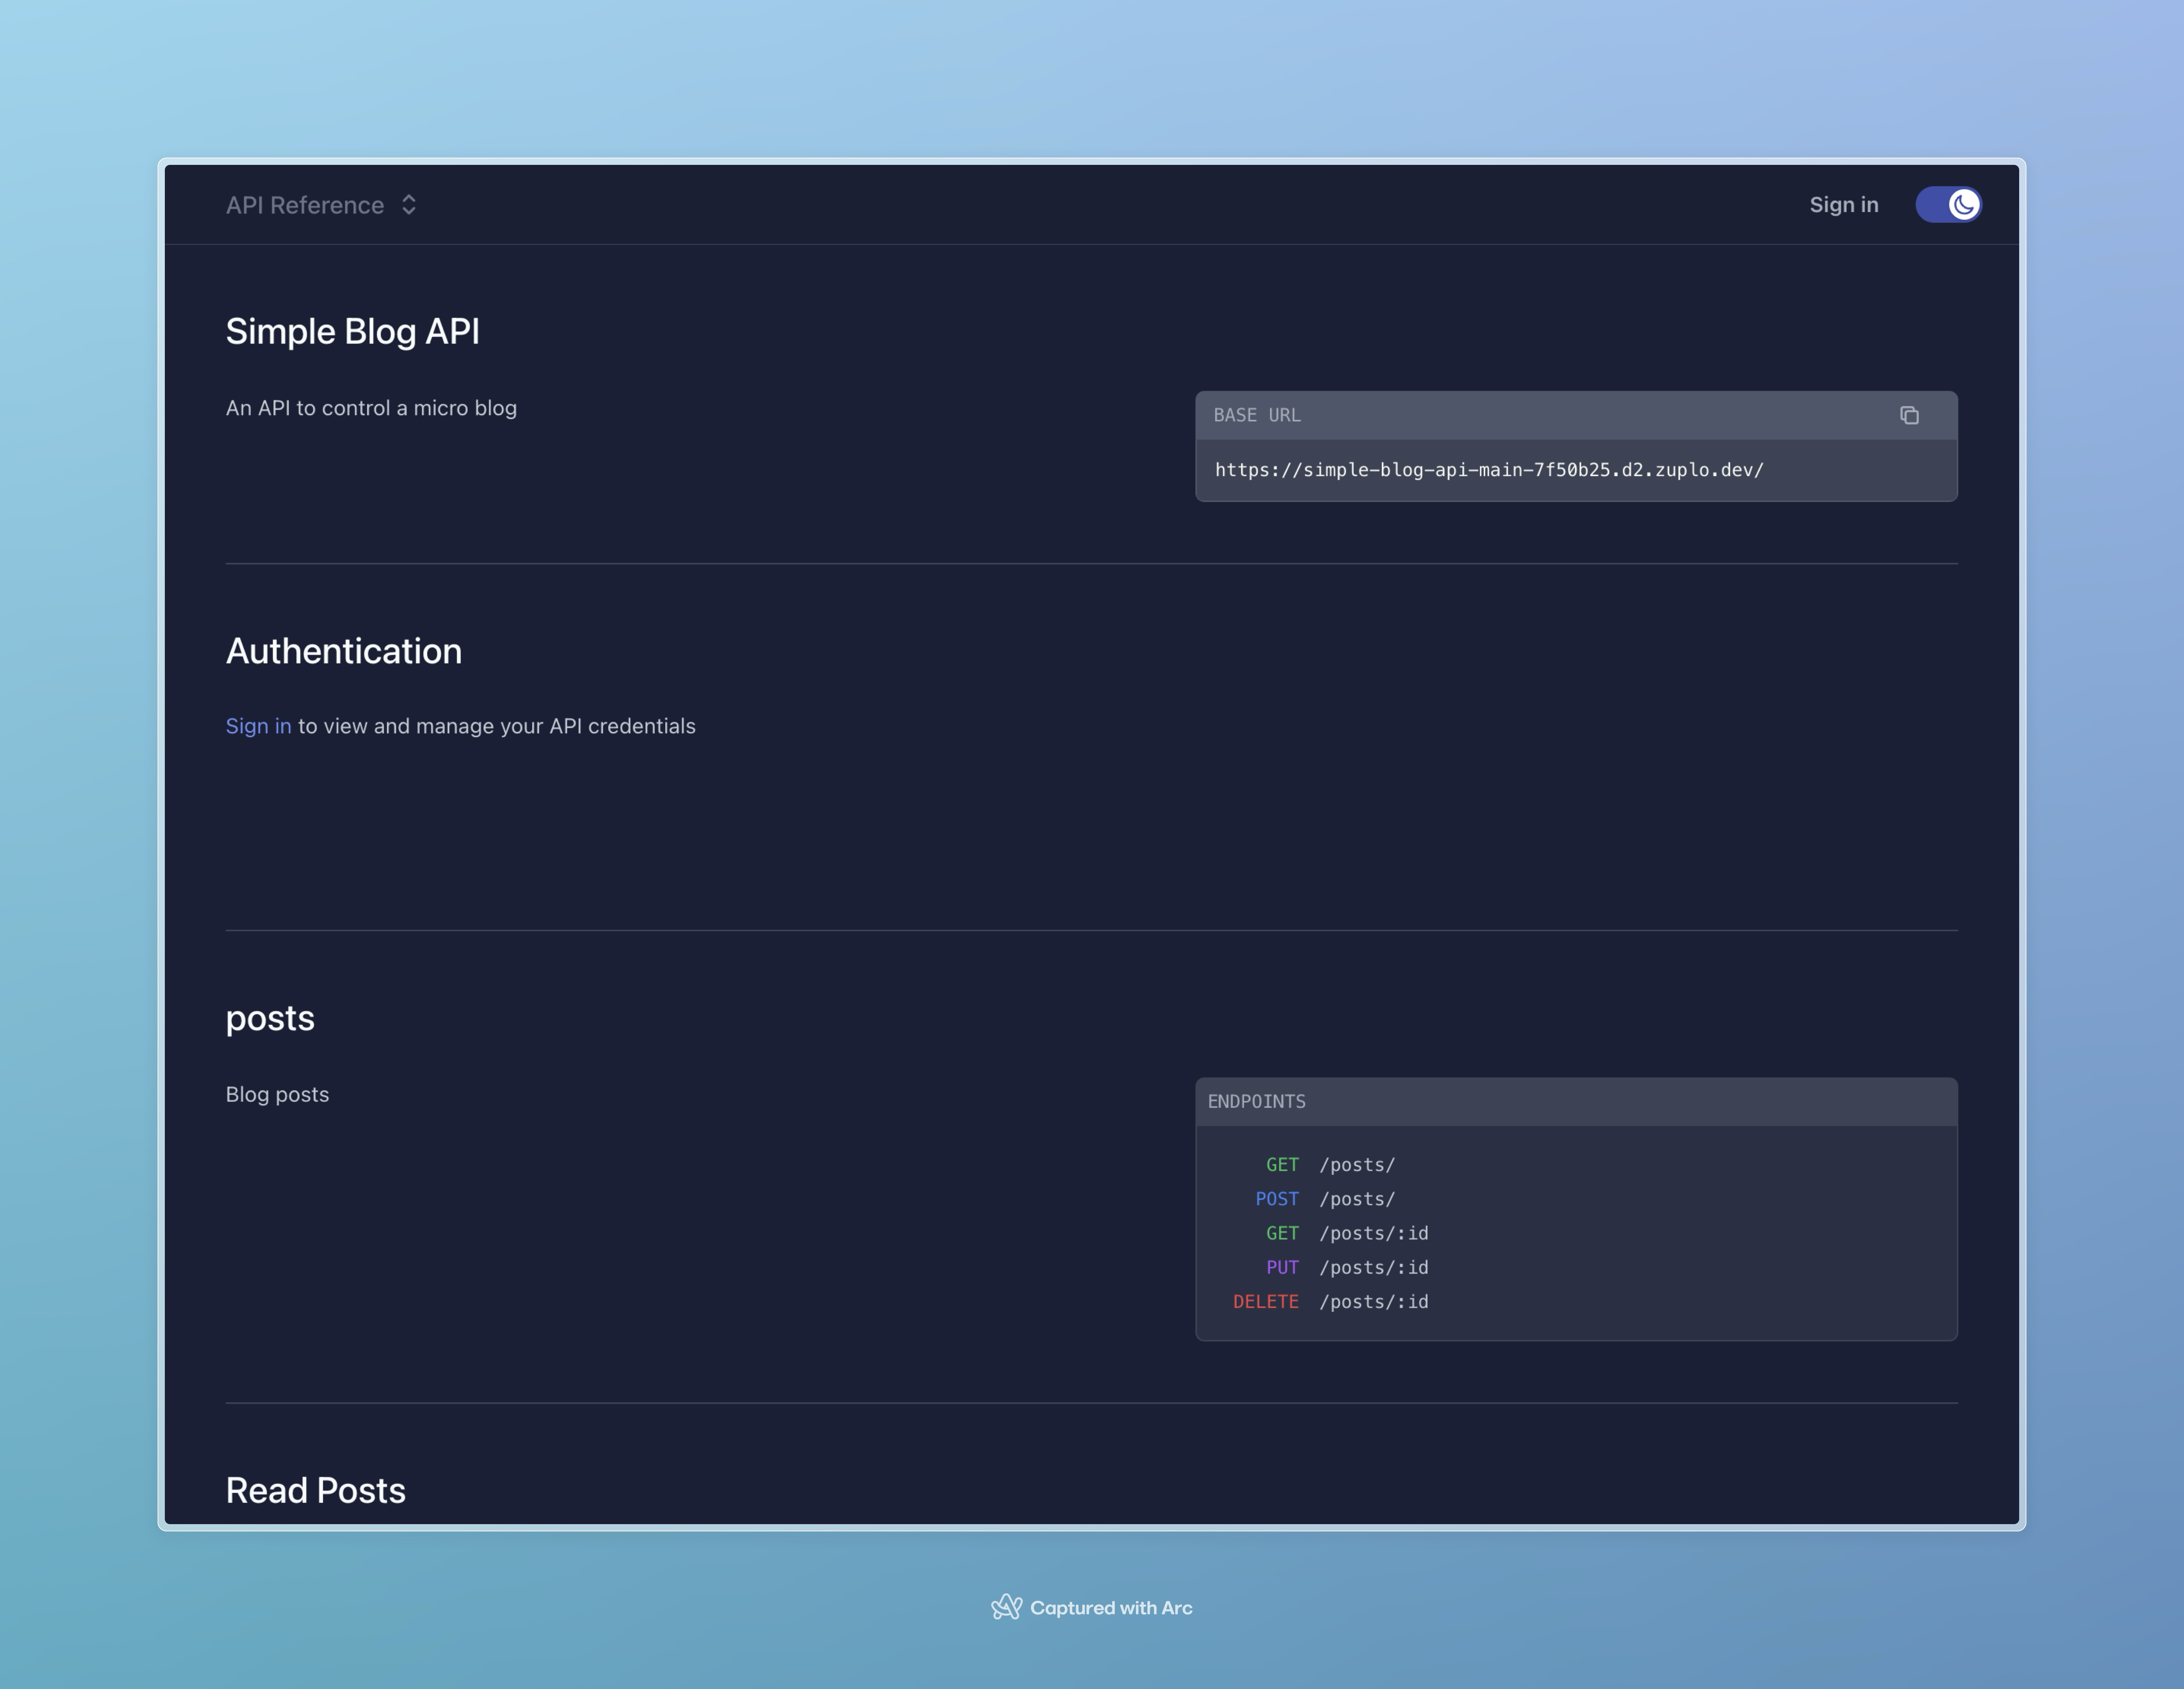Open the API Reference dropdown

pyautogui.click(x=321, y=205)
